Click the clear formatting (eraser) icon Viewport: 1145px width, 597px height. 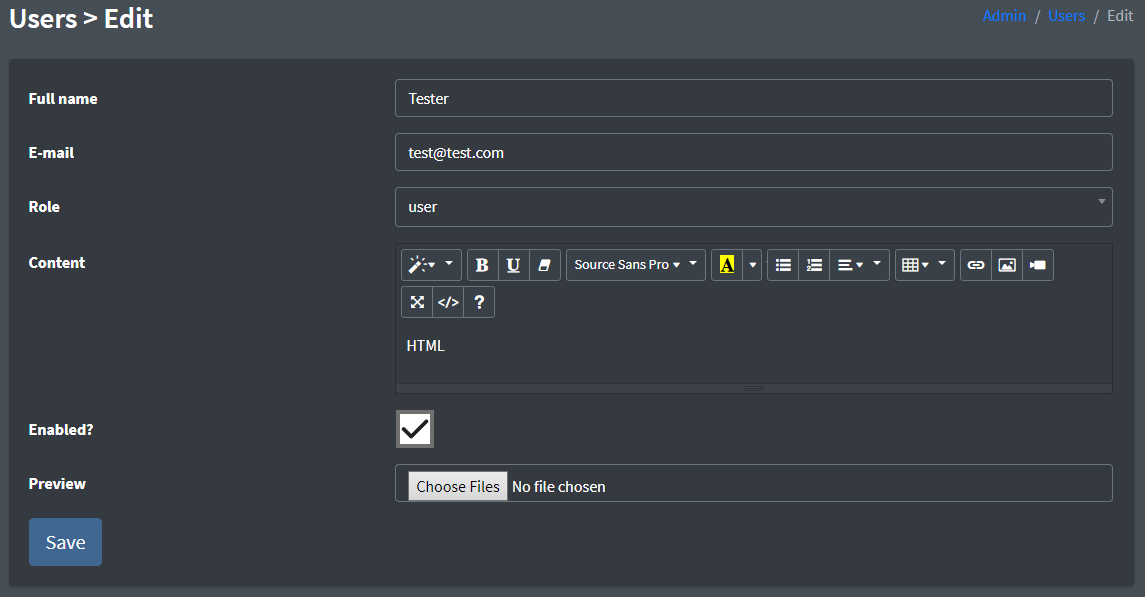coord(544,264)
